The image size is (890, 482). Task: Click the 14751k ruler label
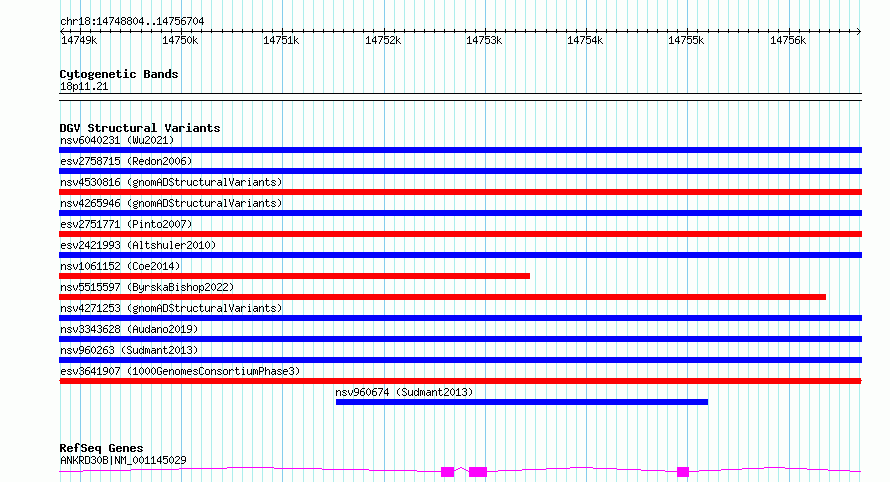point(281,40)
